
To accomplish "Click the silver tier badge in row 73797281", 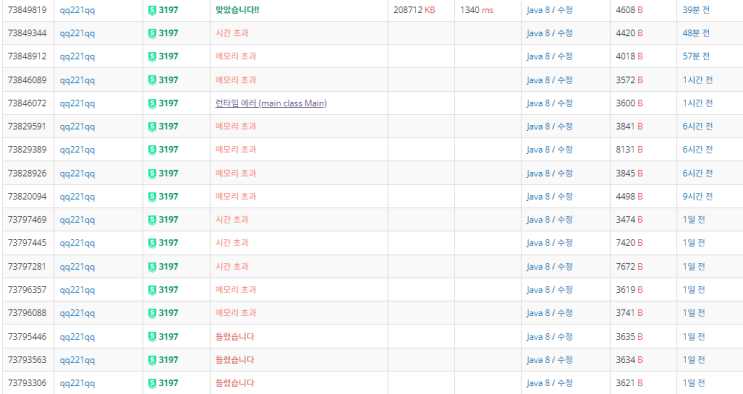I will point(152,267).
